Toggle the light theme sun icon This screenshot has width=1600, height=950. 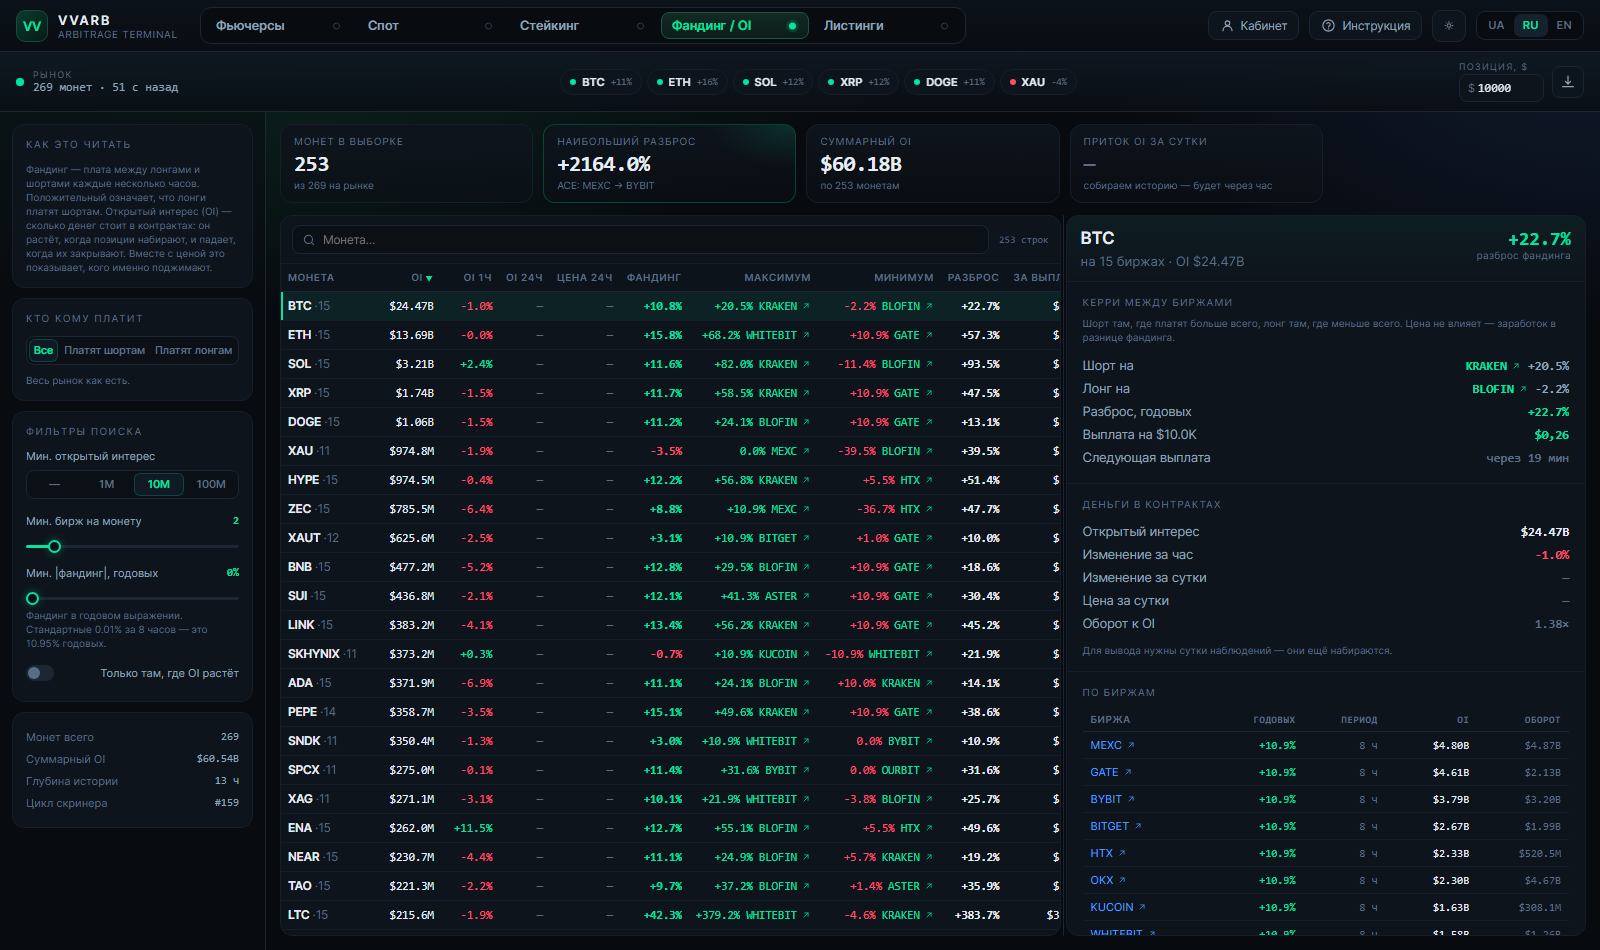tap(1449, 26)
